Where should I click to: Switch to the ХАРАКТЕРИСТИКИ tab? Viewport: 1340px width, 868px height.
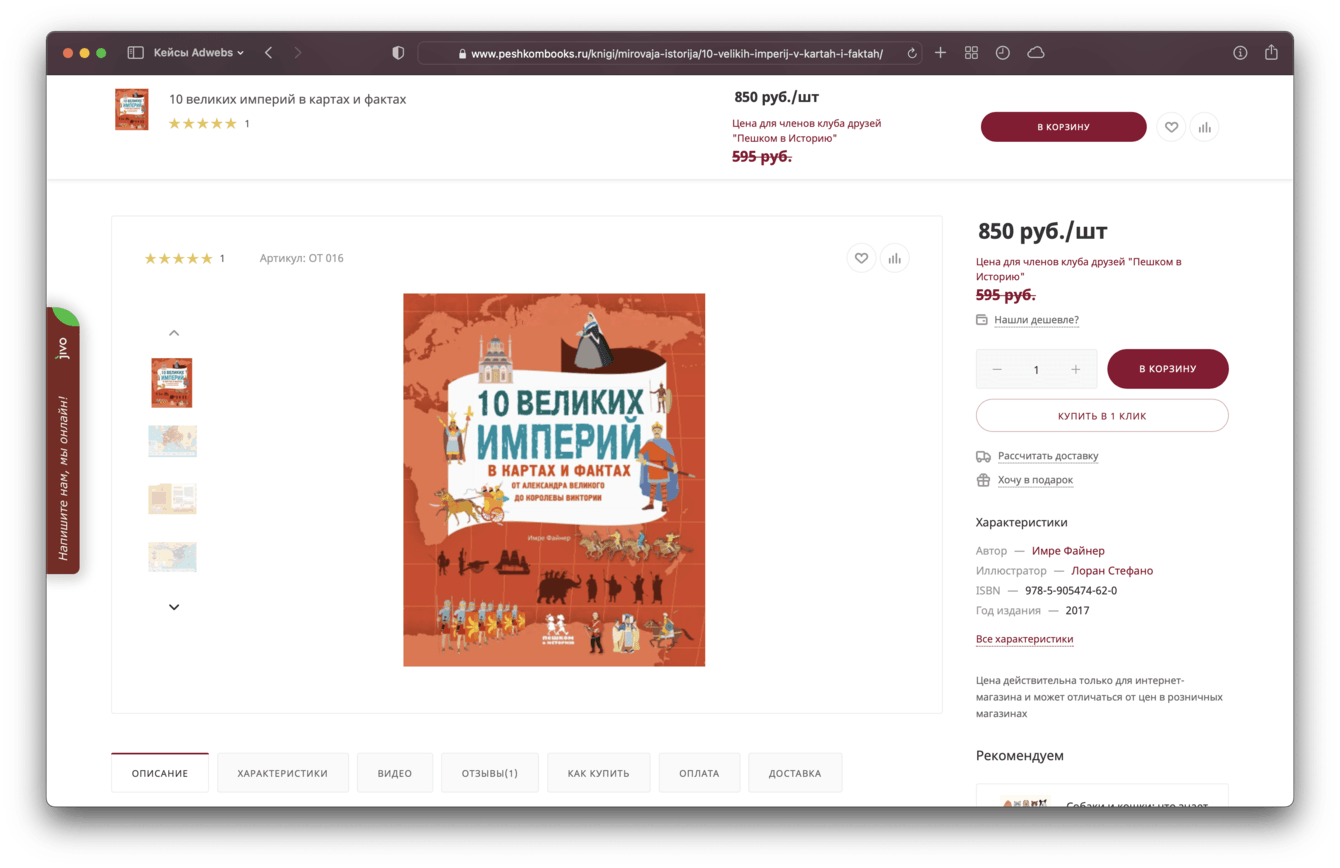[283, 773]
